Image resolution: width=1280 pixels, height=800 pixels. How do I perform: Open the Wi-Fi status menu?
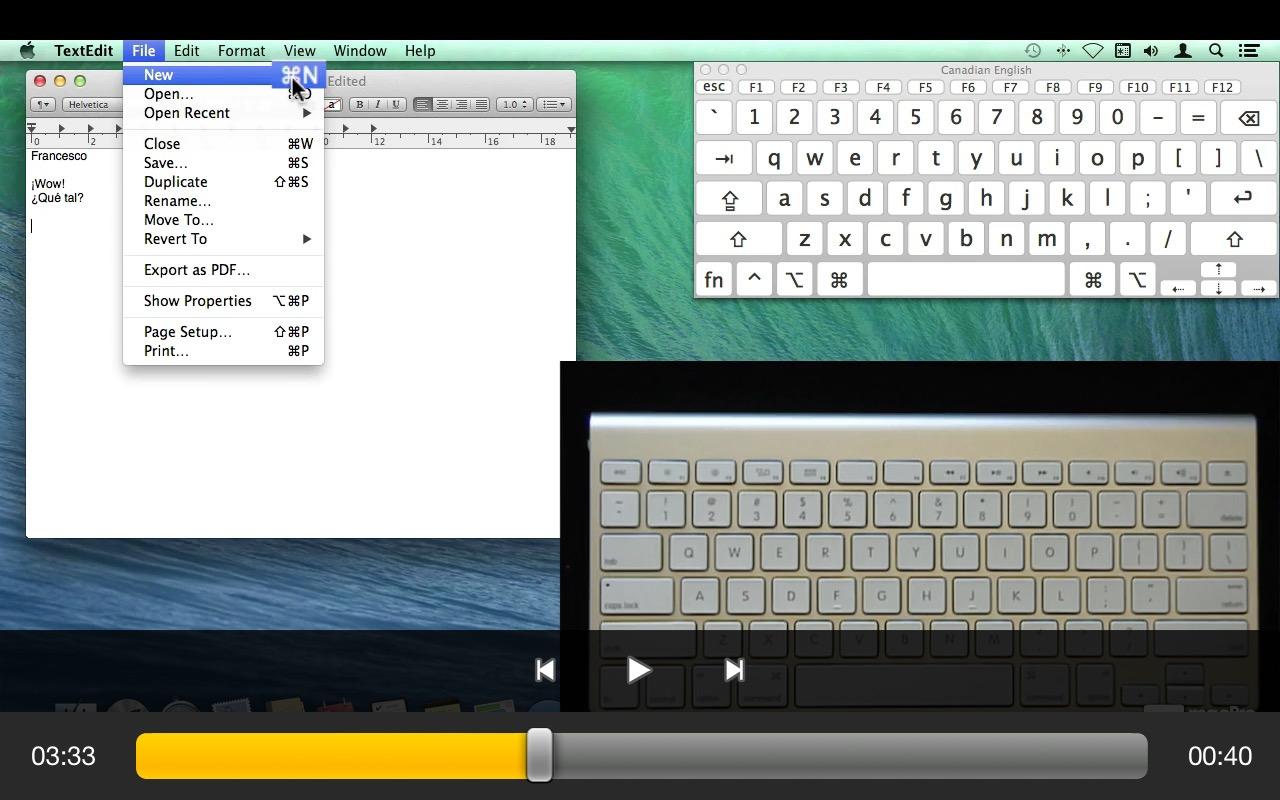1093,51
